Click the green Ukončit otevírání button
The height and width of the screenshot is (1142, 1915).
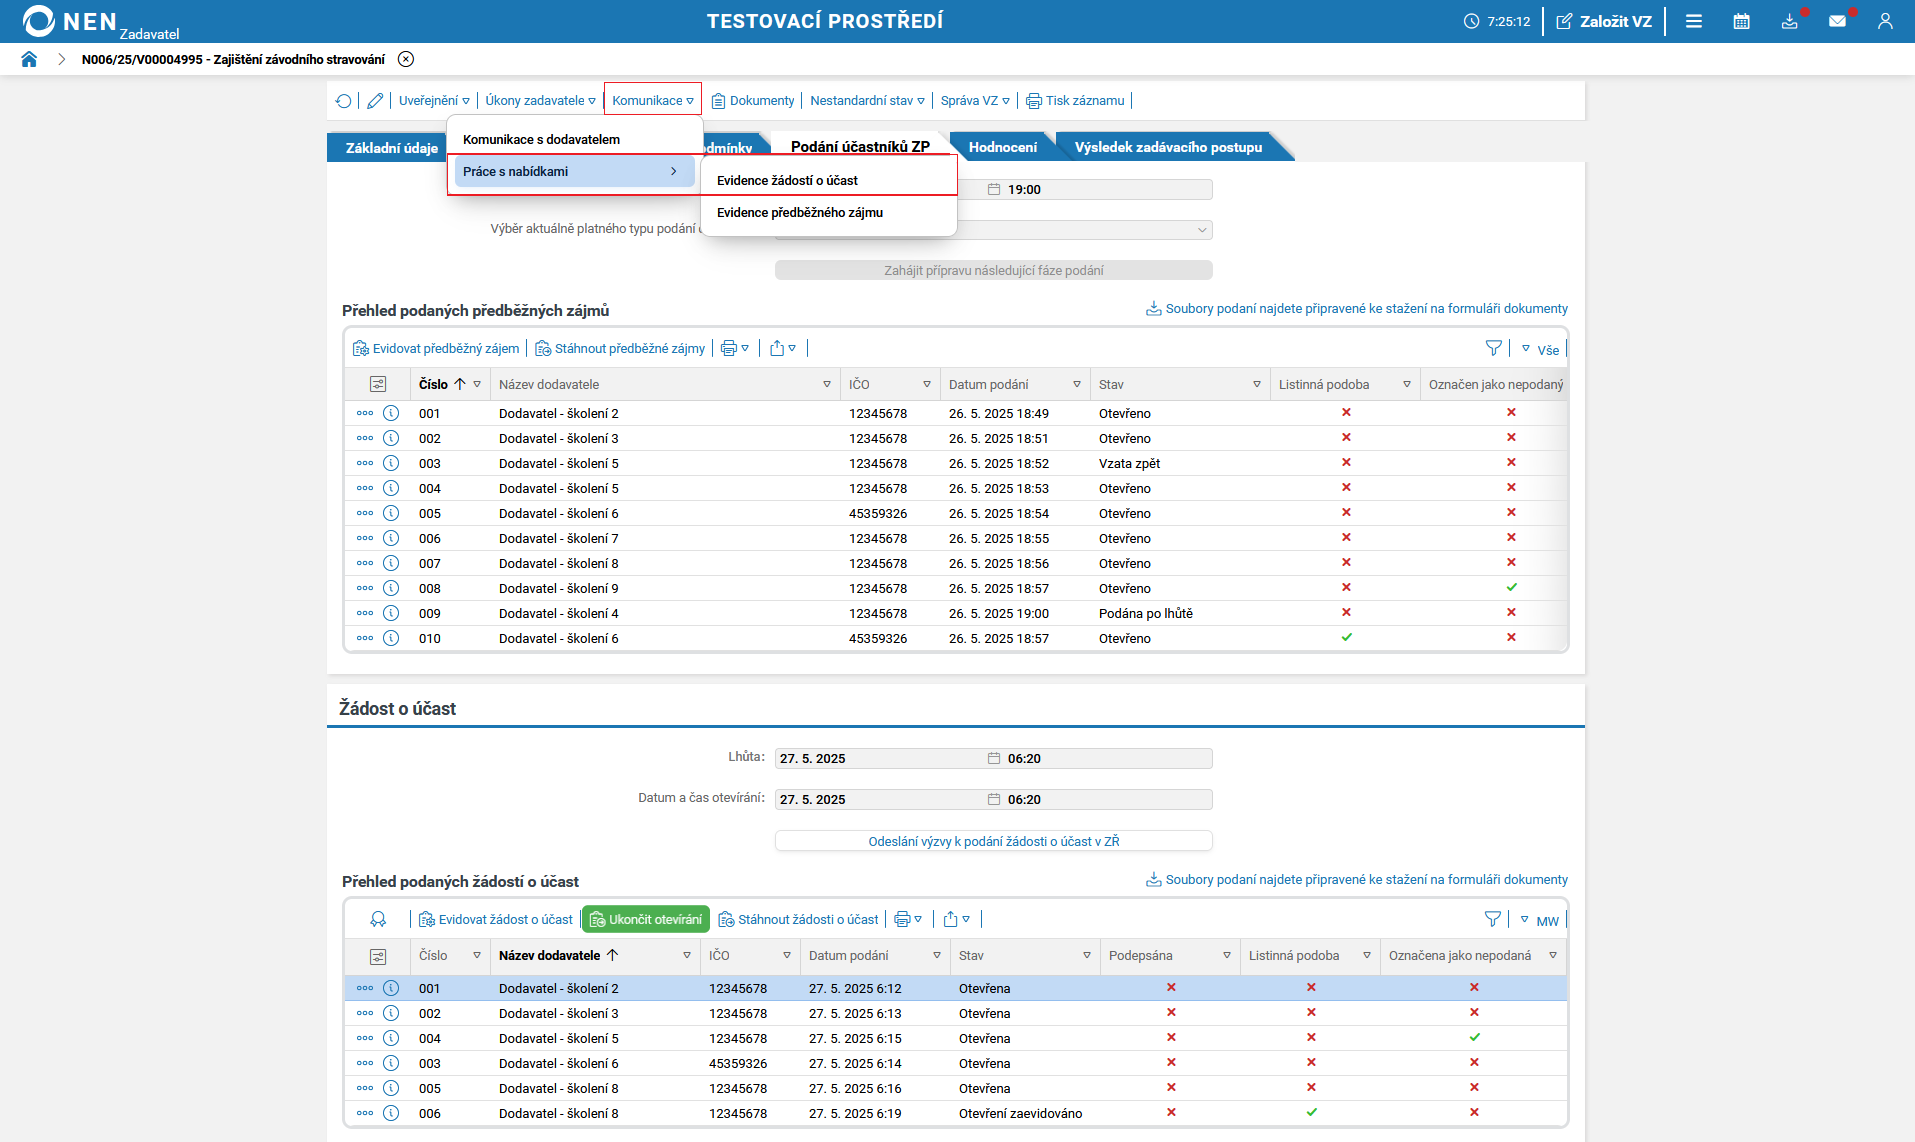[646, 919]
